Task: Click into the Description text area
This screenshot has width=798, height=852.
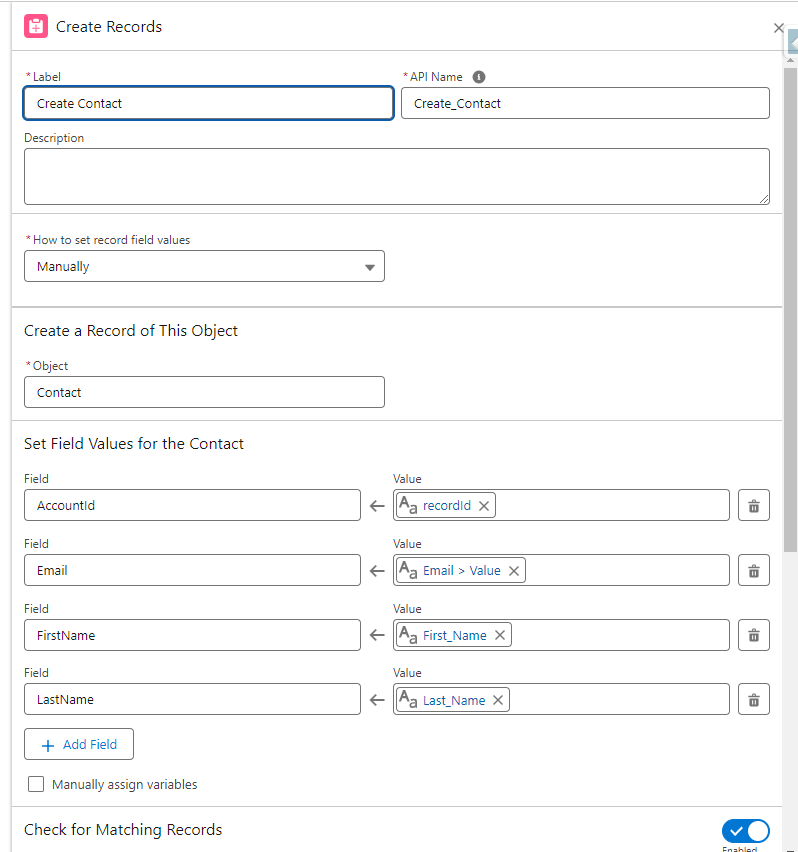Action: [396, 176]
